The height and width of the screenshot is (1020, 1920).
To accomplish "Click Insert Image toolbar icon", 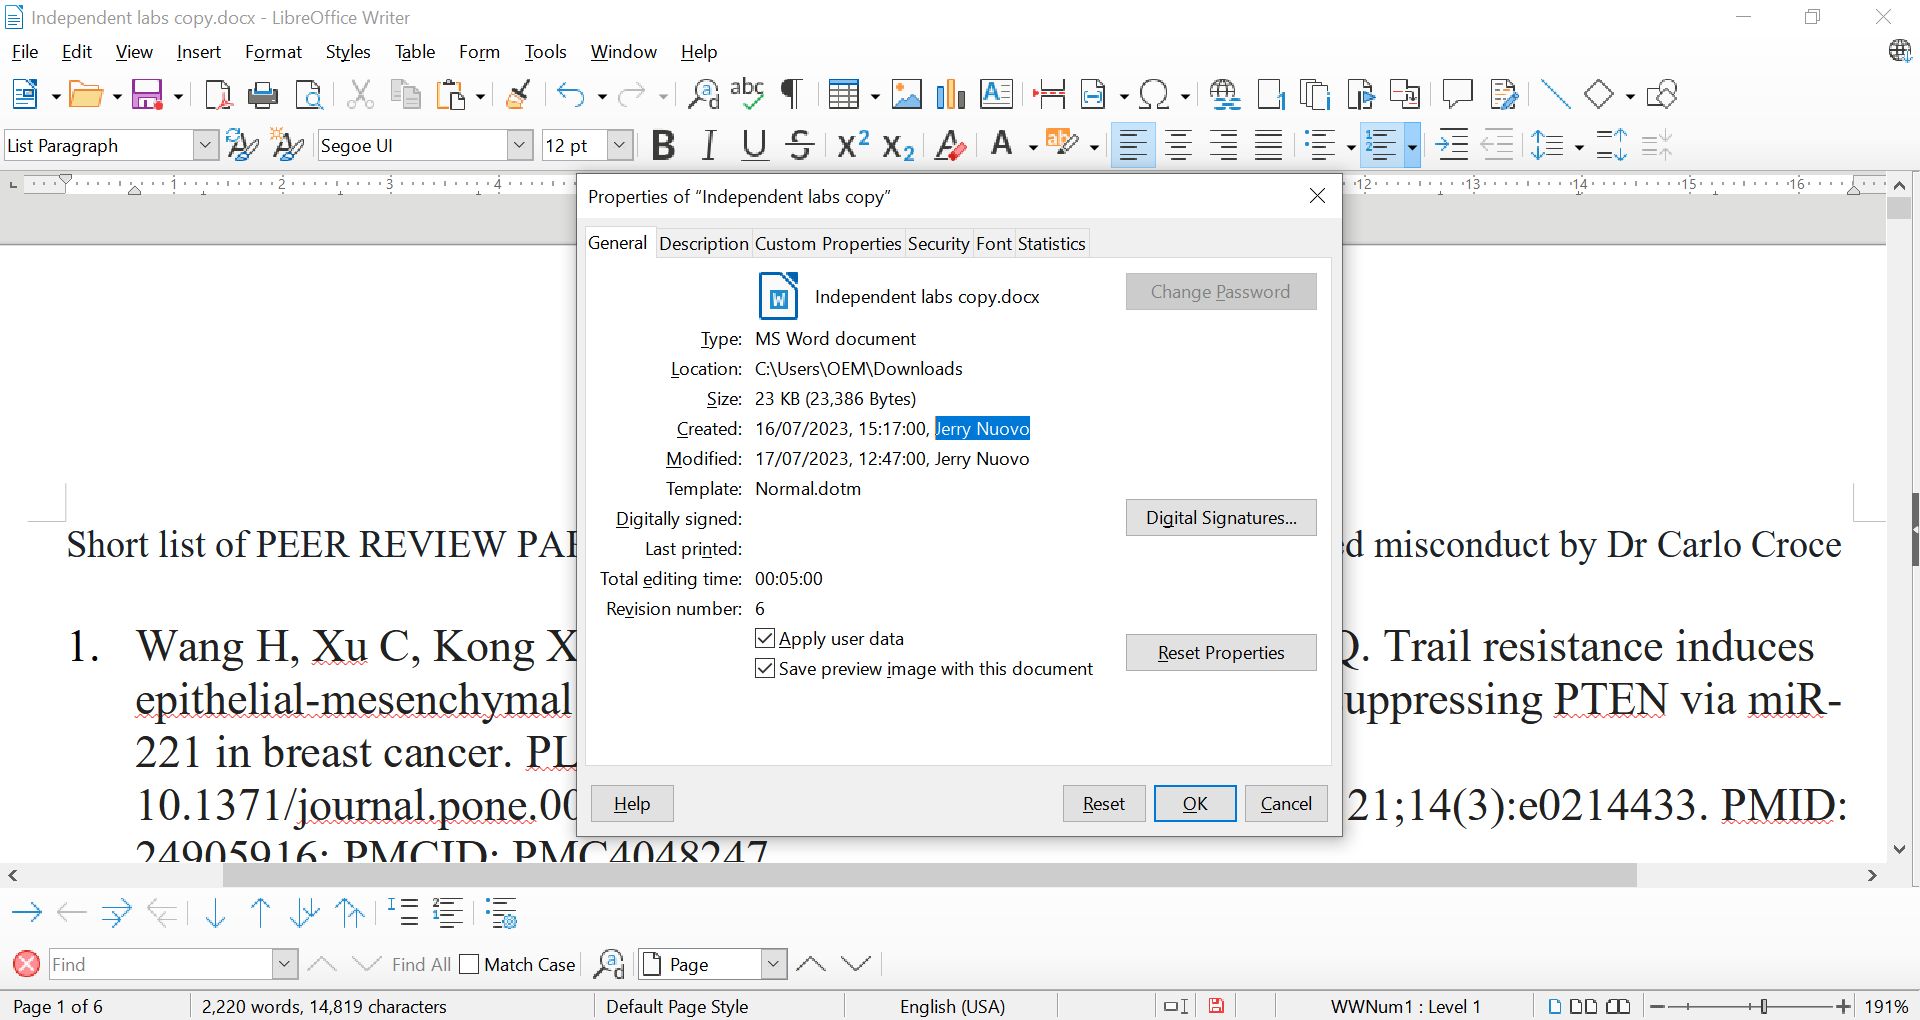I will (906, 95).
